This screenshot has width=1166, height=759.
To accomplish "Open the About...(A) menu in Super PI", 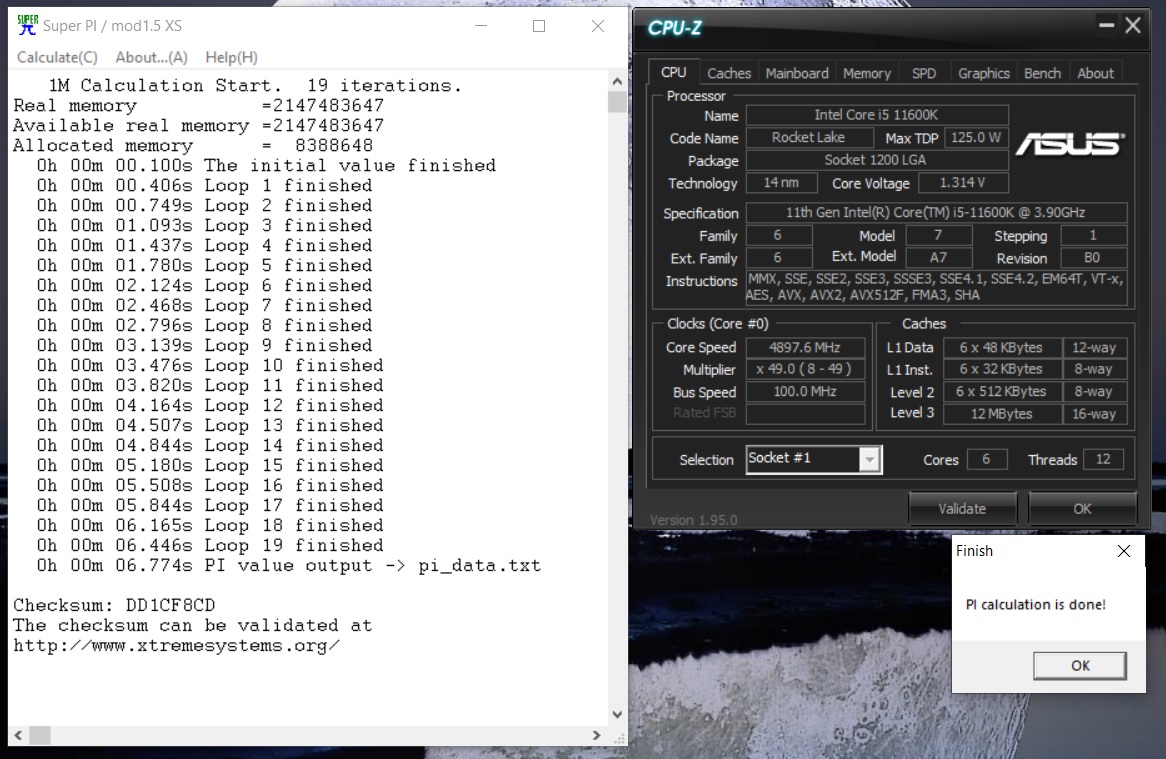I will (152, 57).
